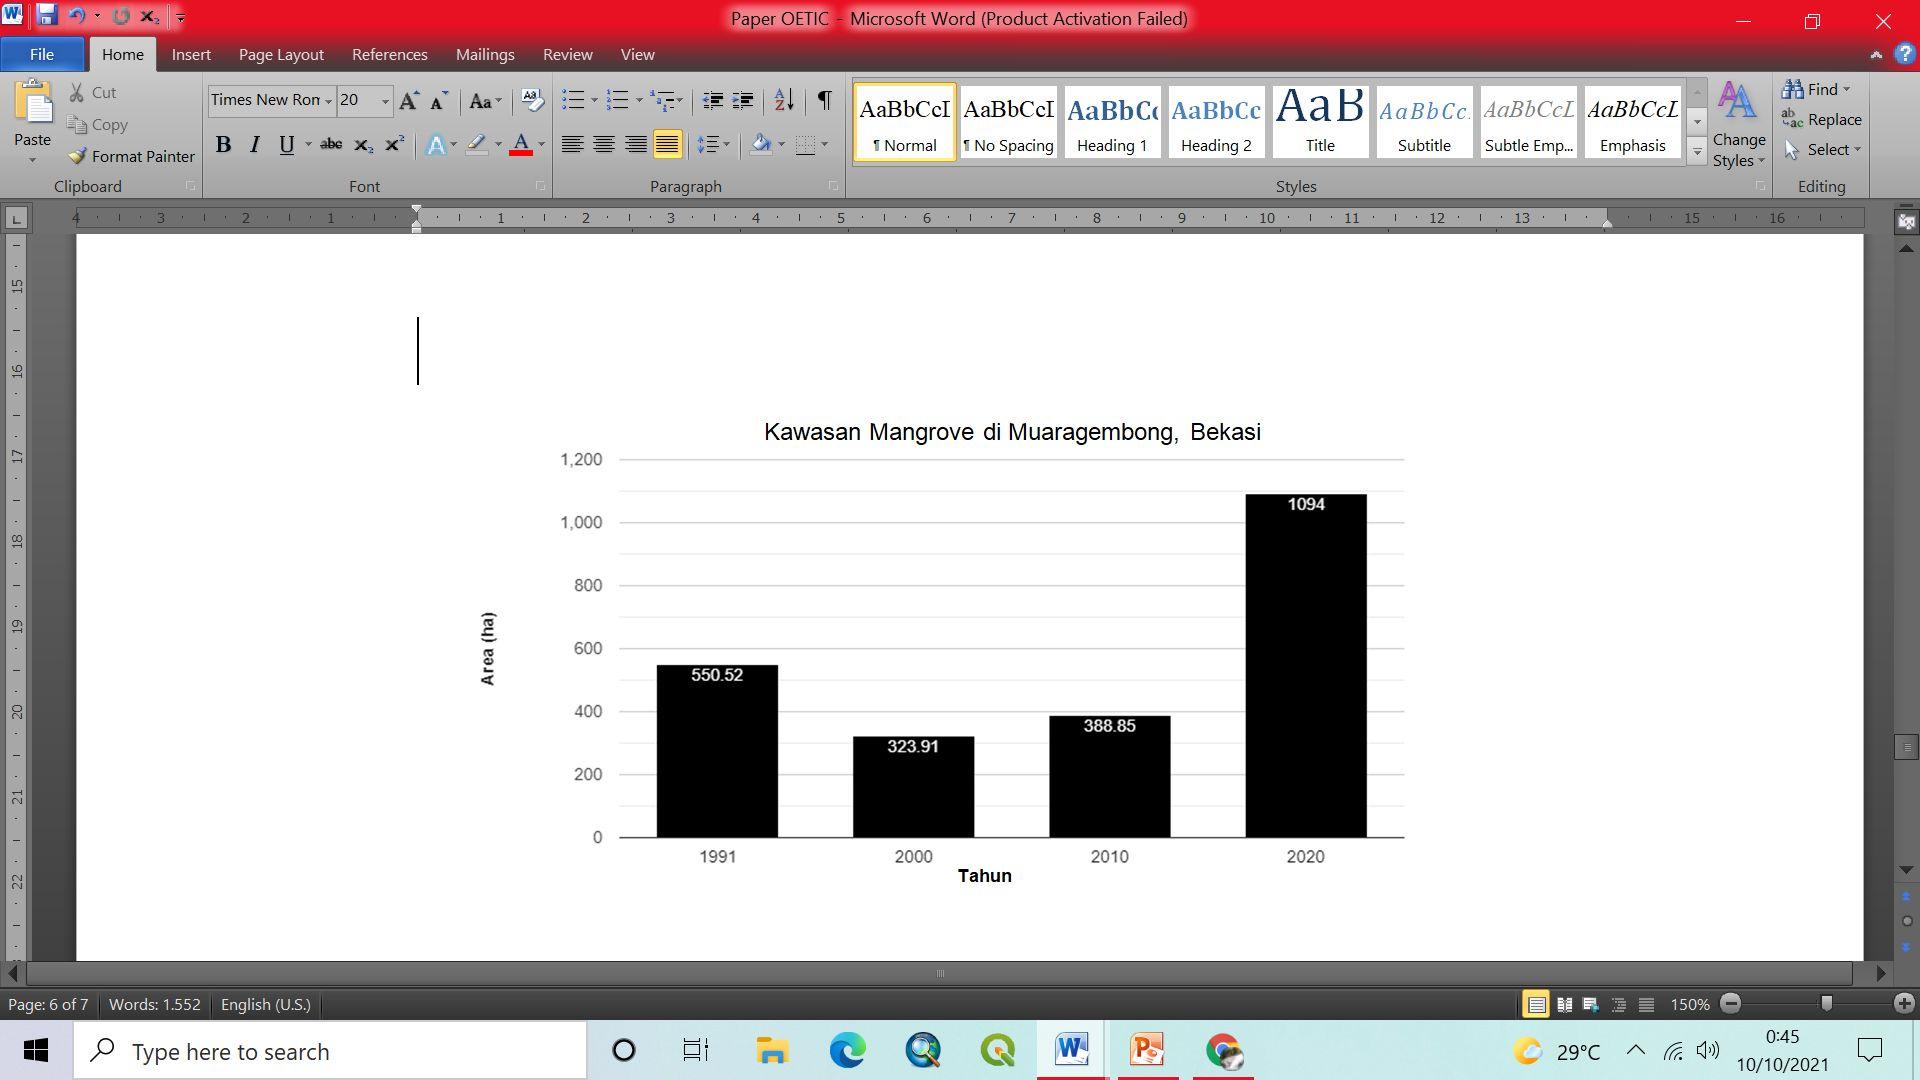
Task: Expand the font name dropdown
Action: click(328, 101)
